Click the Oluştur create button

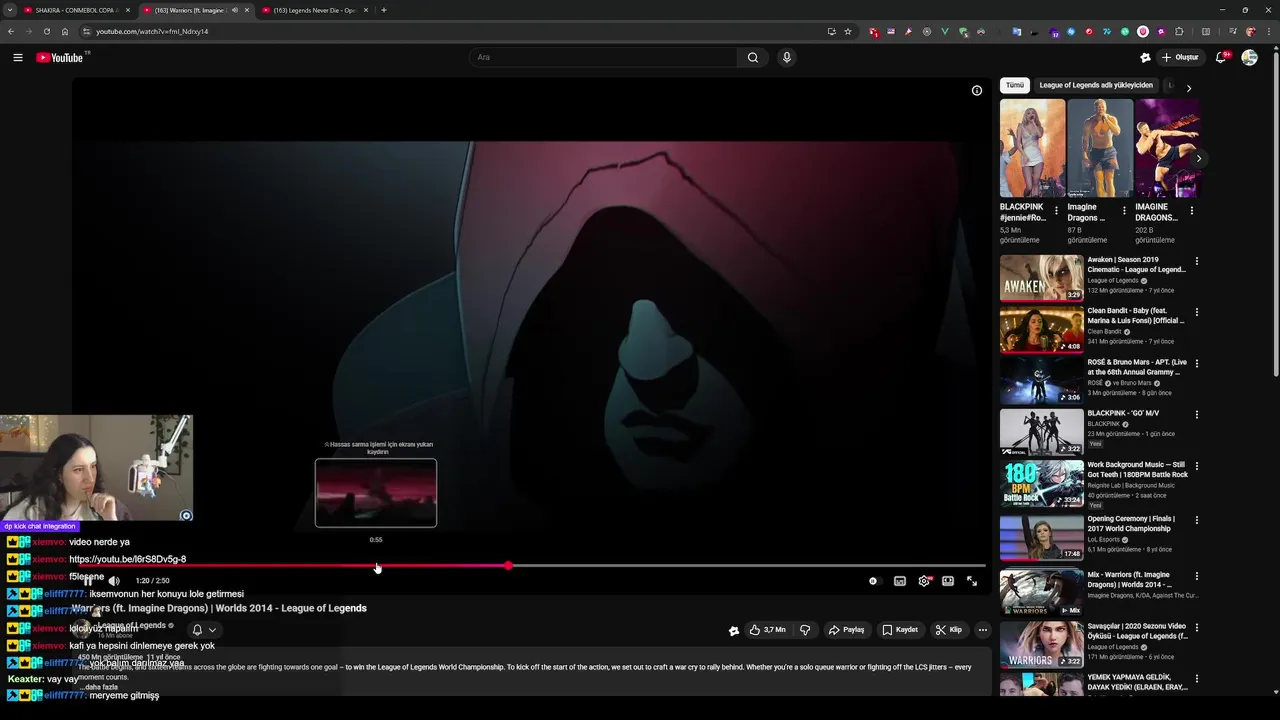point(1180,57)
